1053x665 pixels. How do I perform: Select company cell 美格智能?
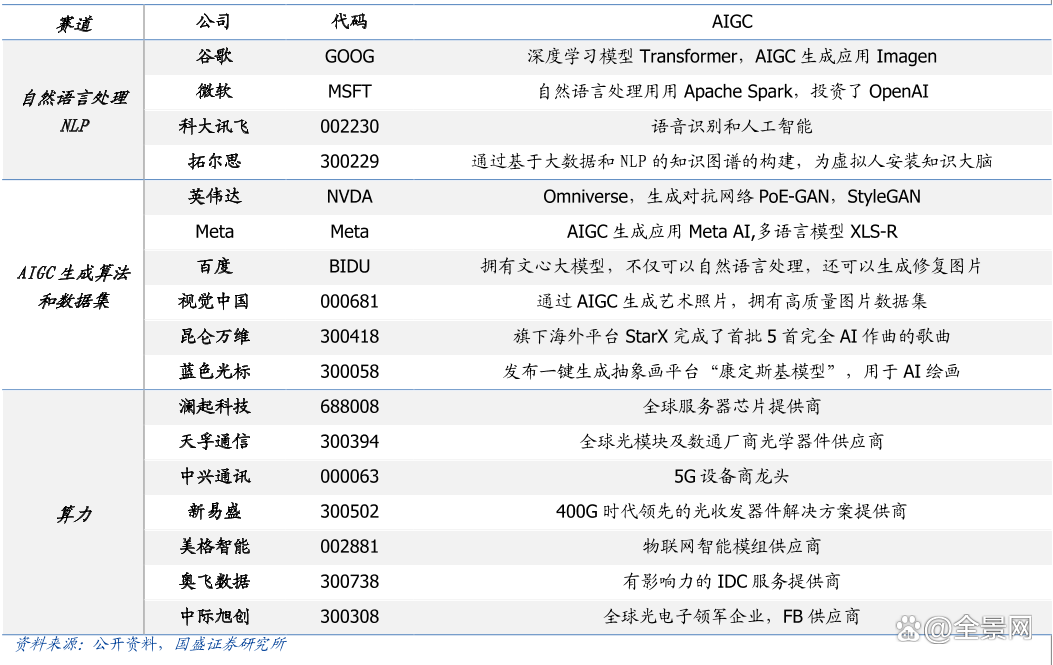click(214, 546)
